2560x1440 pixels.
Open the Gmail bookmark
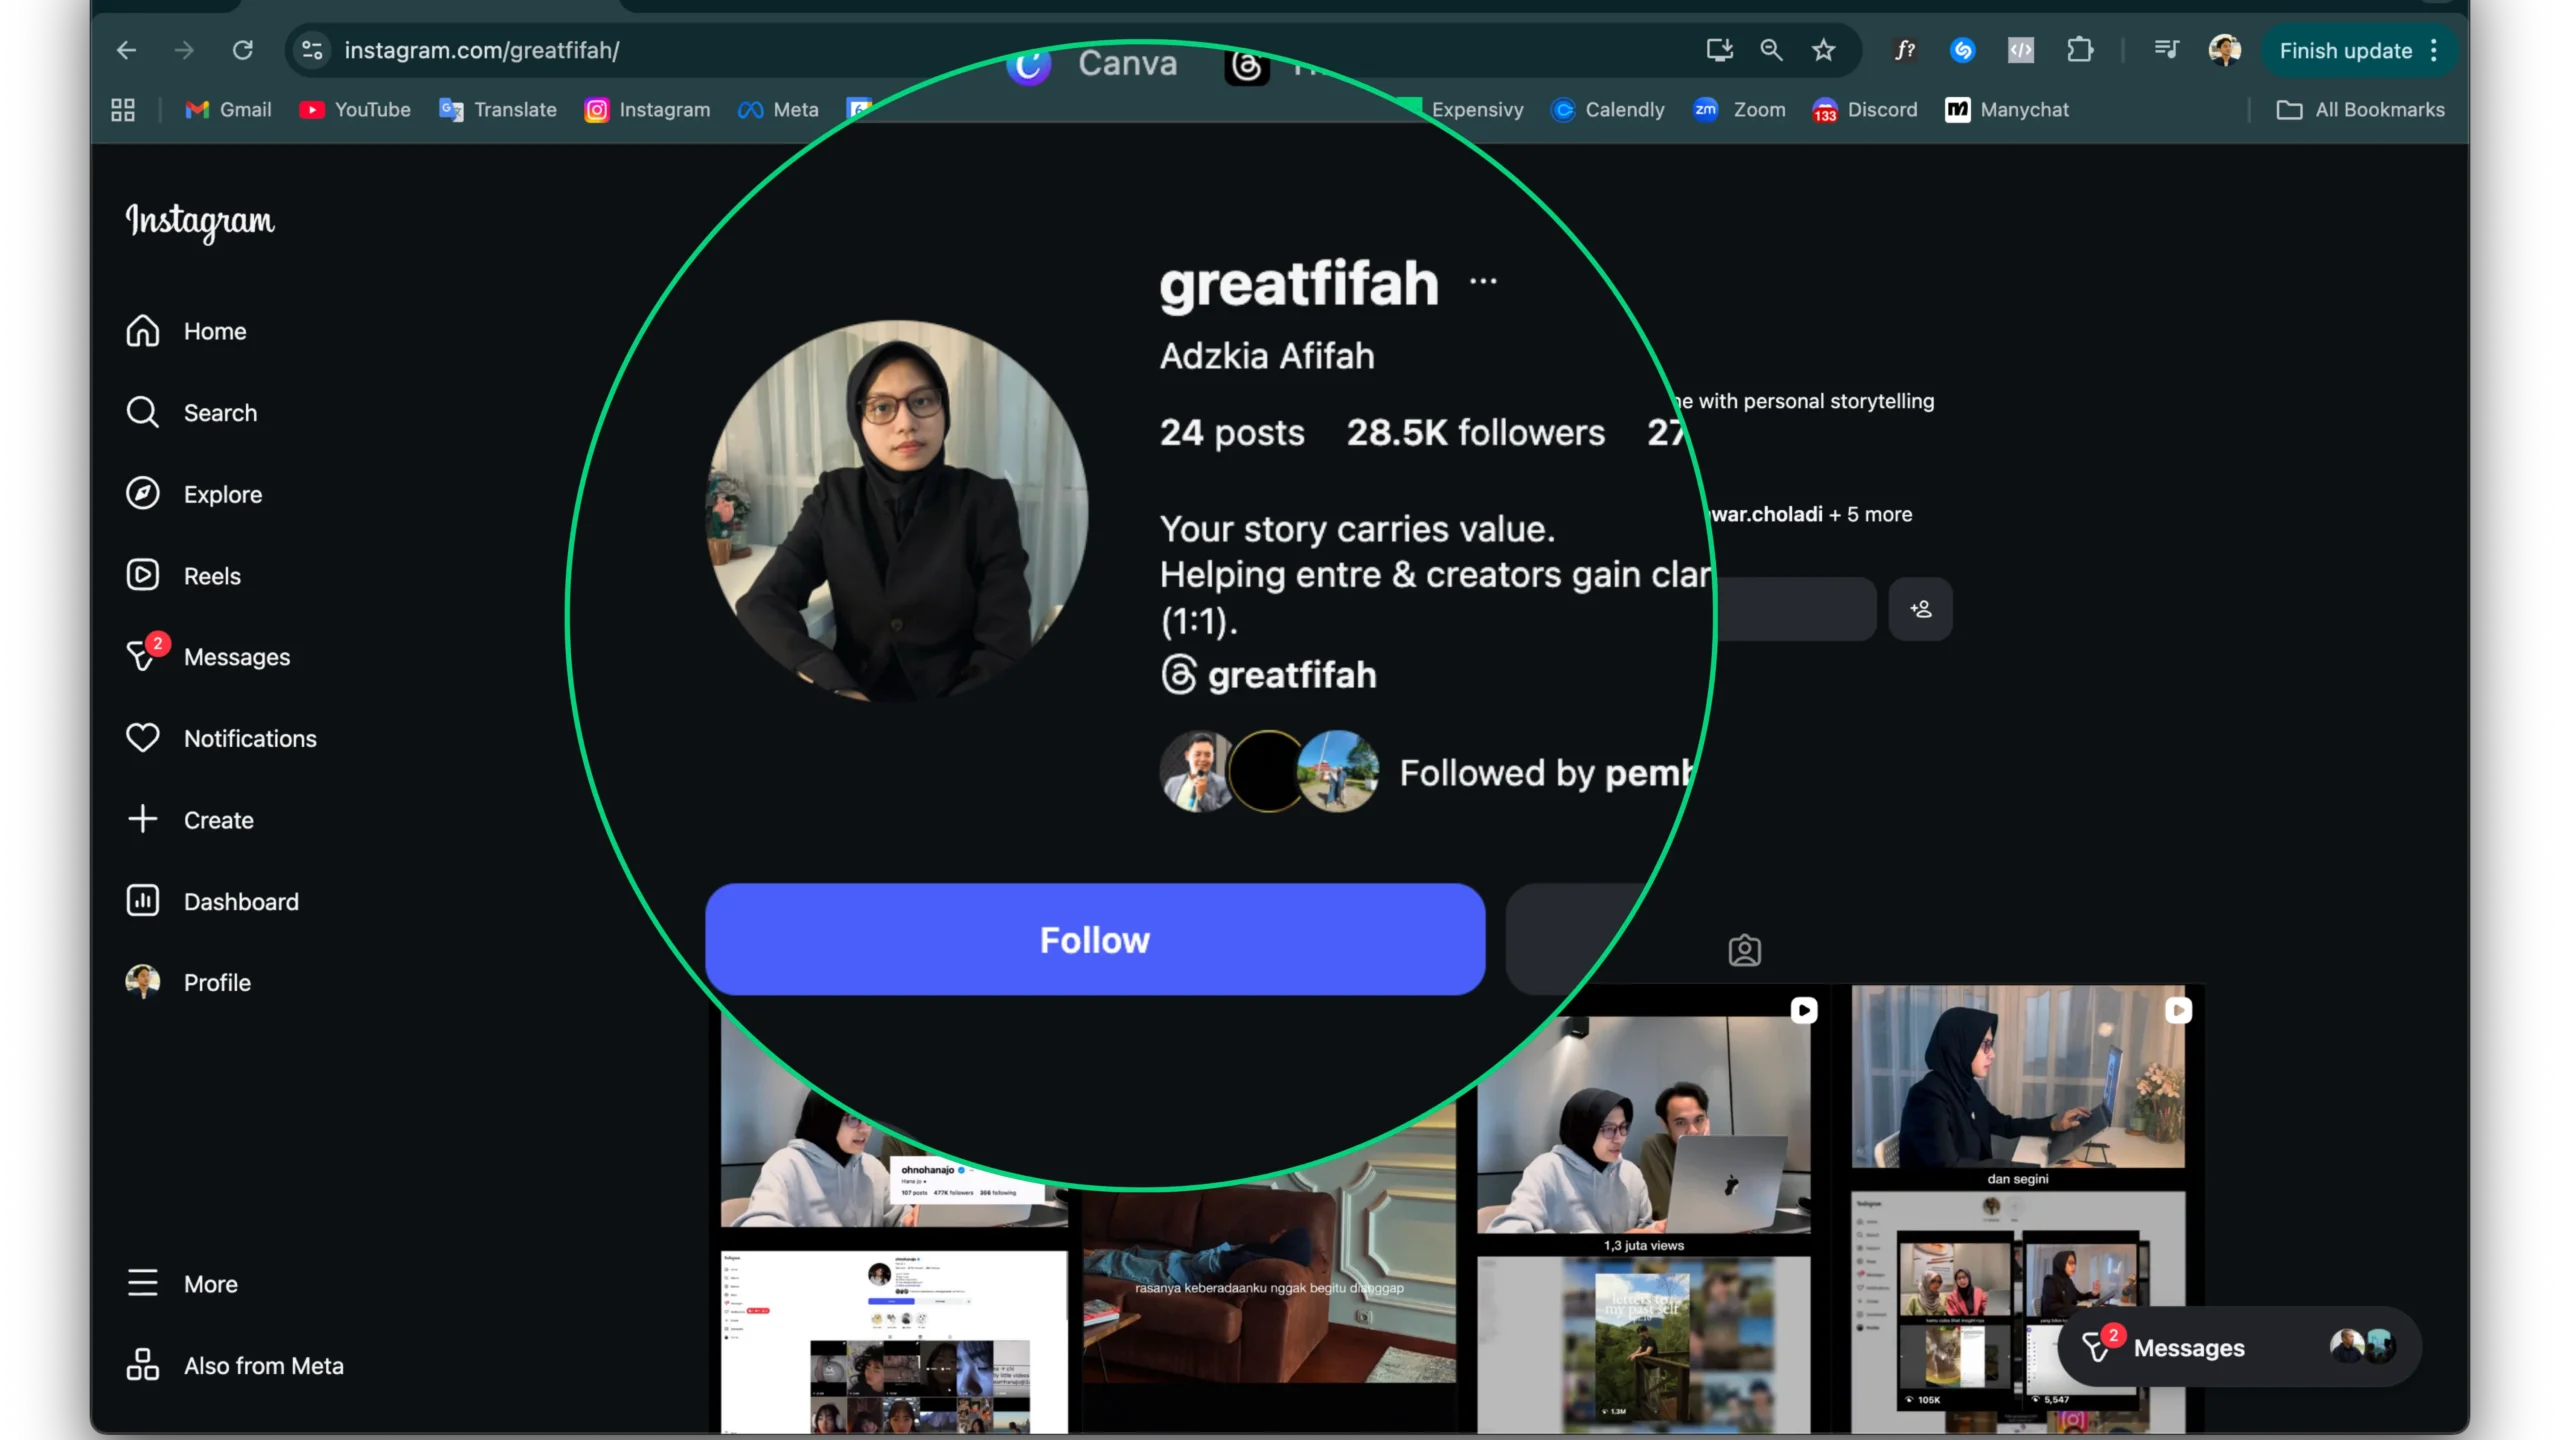click(229, 110)
